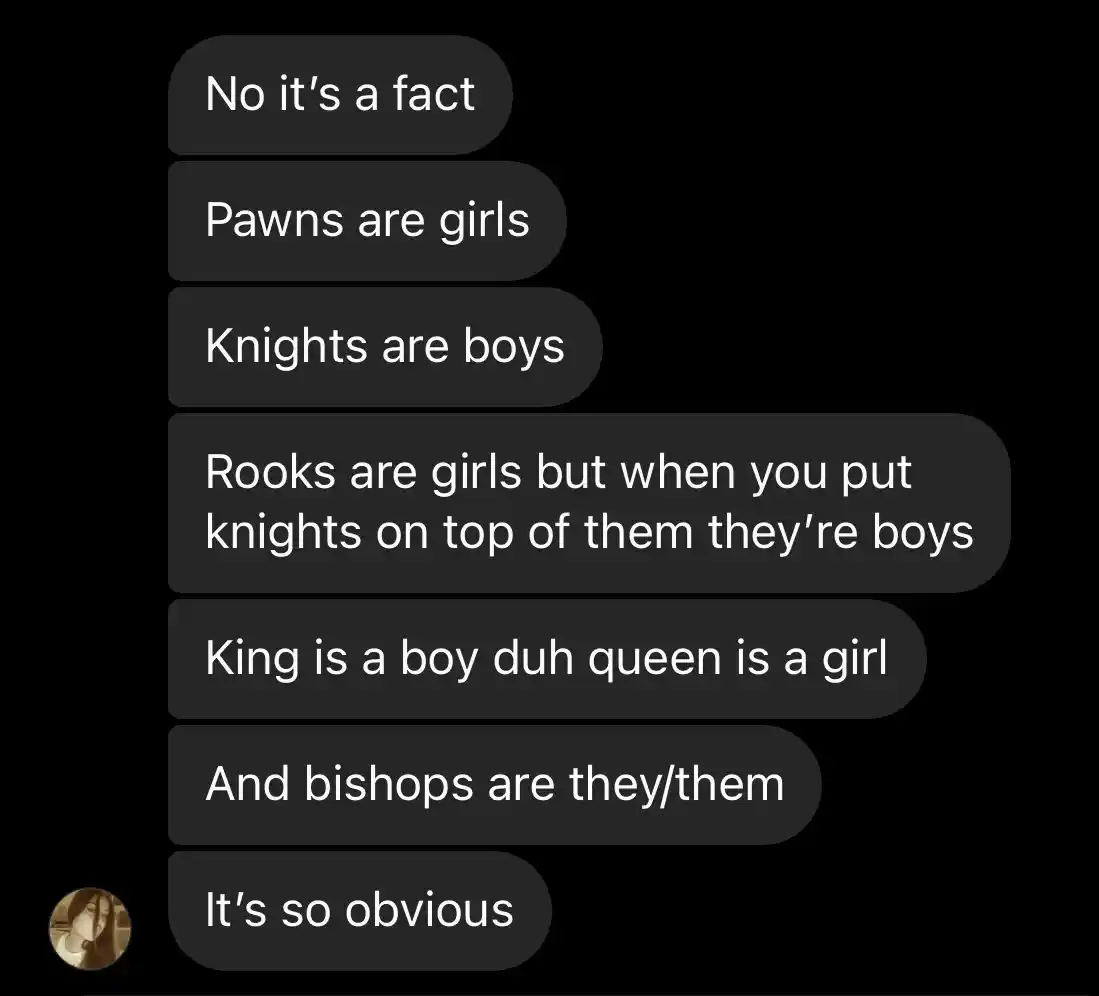This screenshot has width=1099, height=996.
Task: Tap the word "they/them" in the bishops message
Action: 676,785
